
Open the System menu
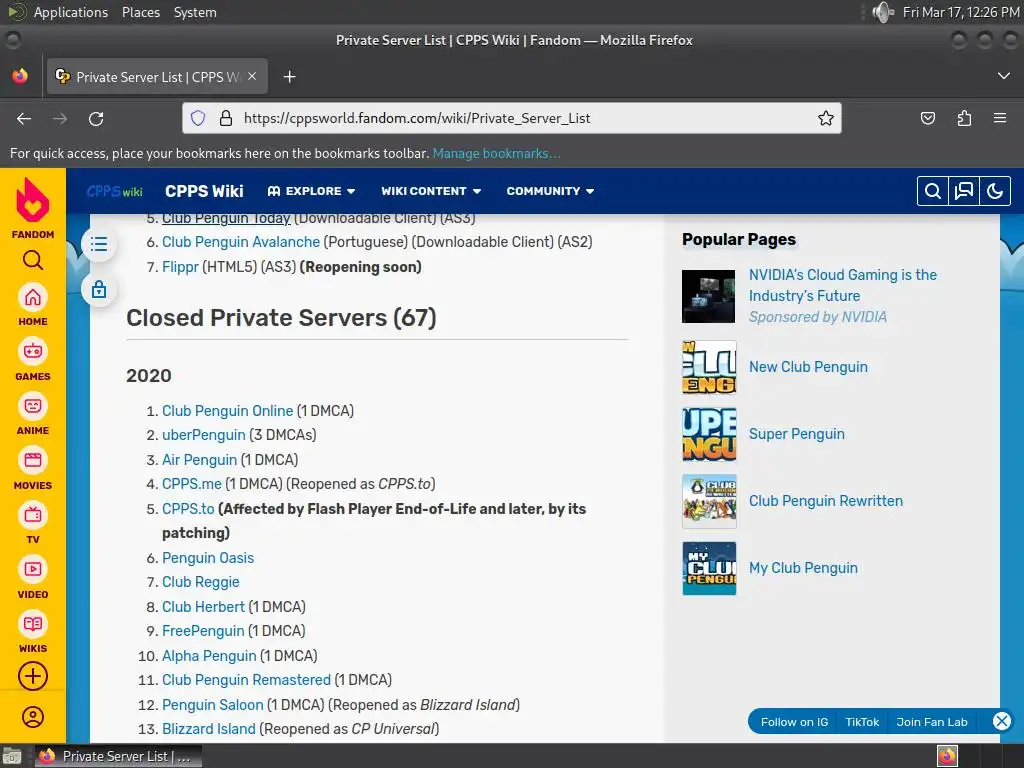click(195, 12)
